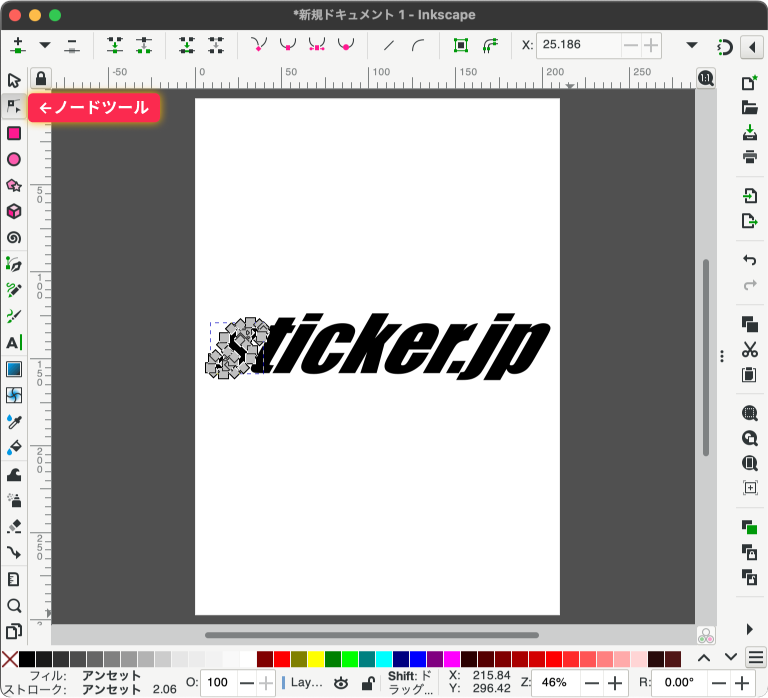Cut selection with scissors icon
The height and width of the screenshot is (698, 768).
(x=749, y=349)
